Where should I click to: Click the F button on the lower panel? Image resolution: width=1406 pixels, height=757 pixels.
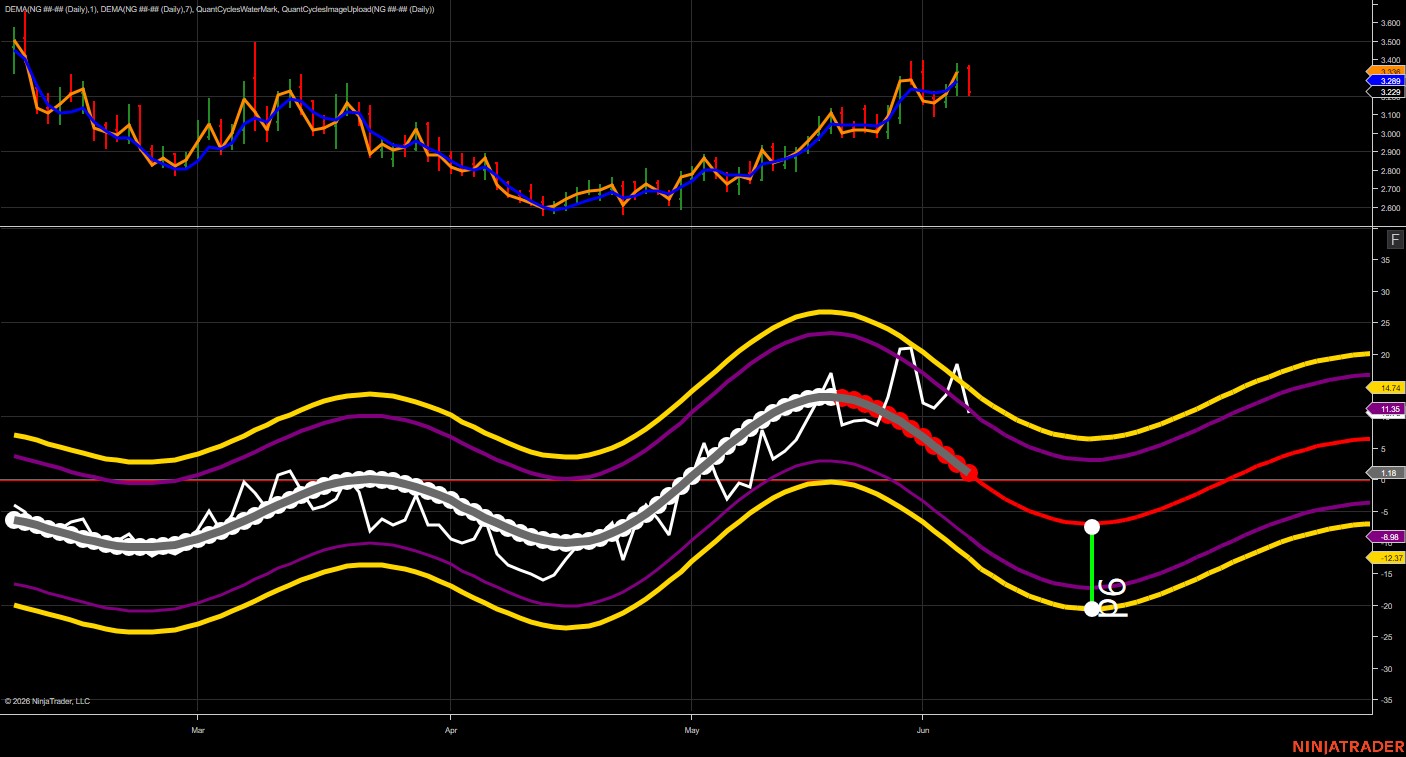coord(1395,239)
